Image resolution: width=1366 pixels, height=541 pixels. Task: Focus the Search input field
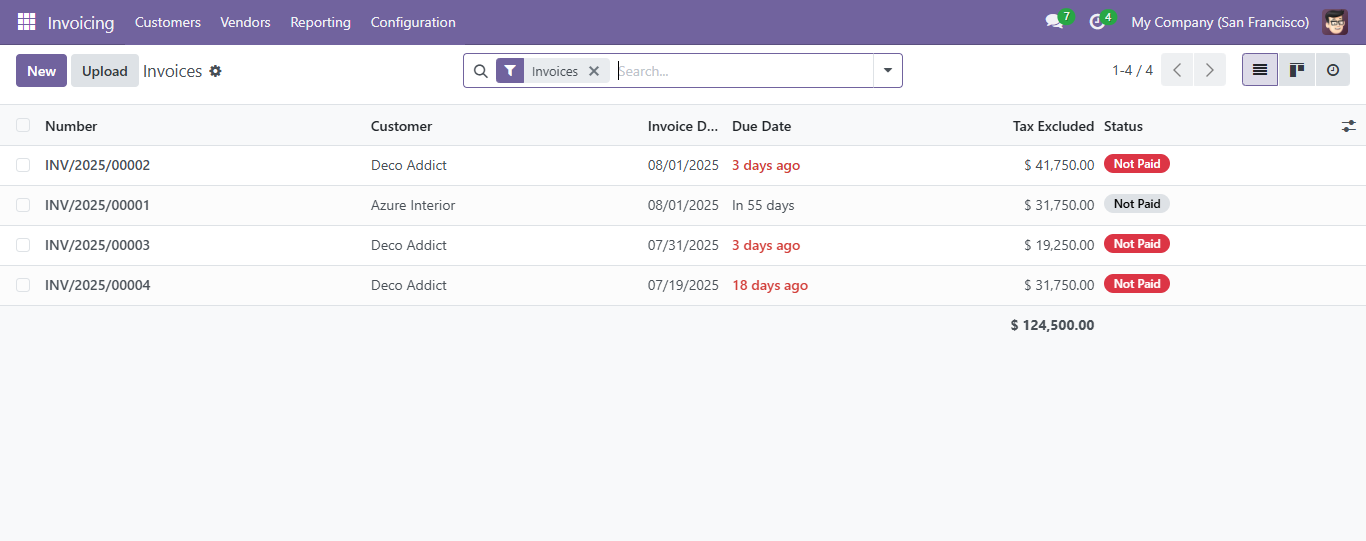pyautogui.click(x=742, y=71)
